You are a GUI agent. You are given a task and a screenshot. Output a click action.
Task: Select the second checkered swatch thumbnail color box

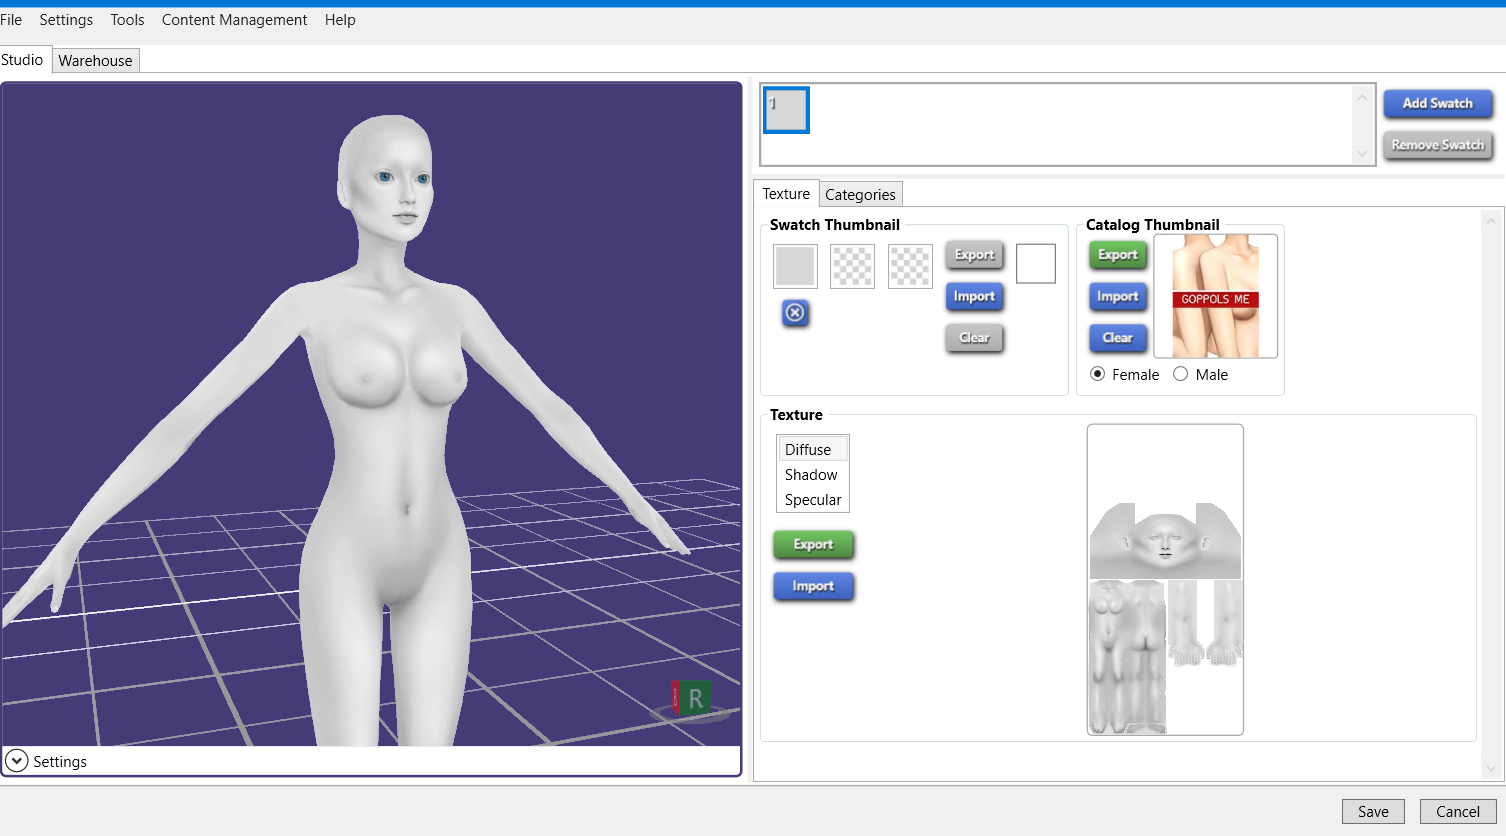[852, 266]
